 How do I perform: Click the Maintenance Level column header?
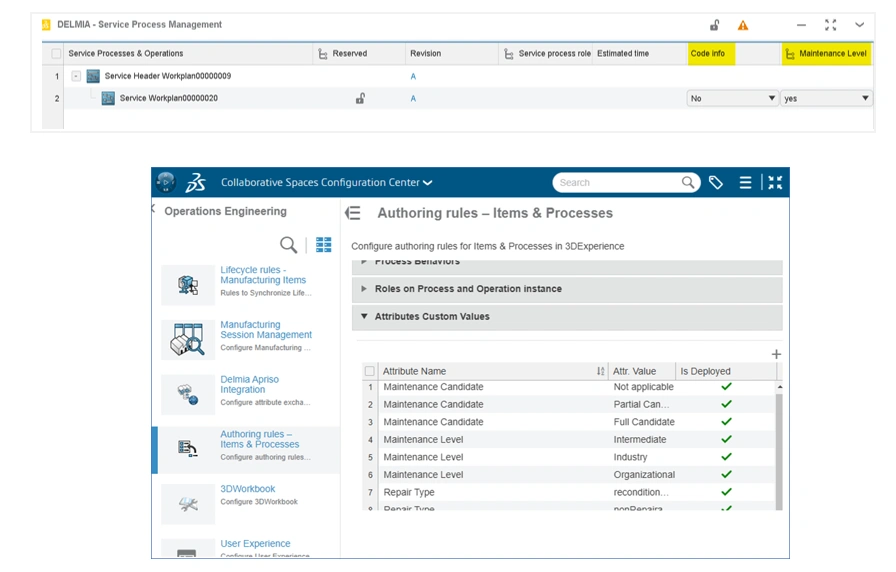point(826,54)
